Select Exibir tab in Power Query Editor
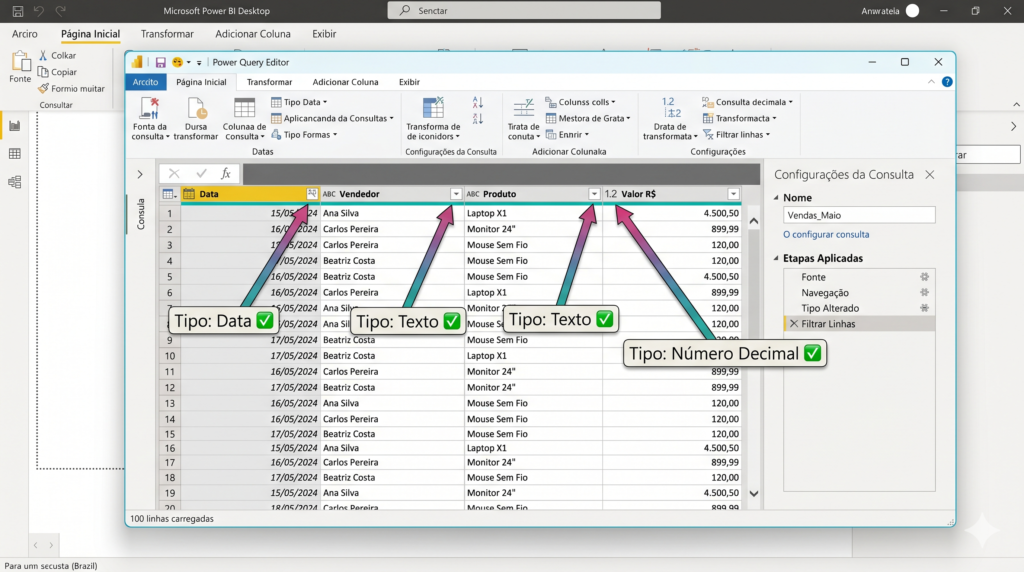The width and height of the screenshot is (1024, 572). click(409, 82)
